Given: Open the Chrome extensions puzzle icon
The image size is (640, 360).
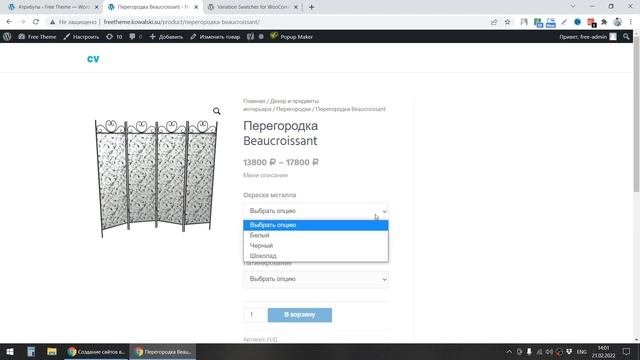Looking at the screenshot, I should (x=604, y=22).
